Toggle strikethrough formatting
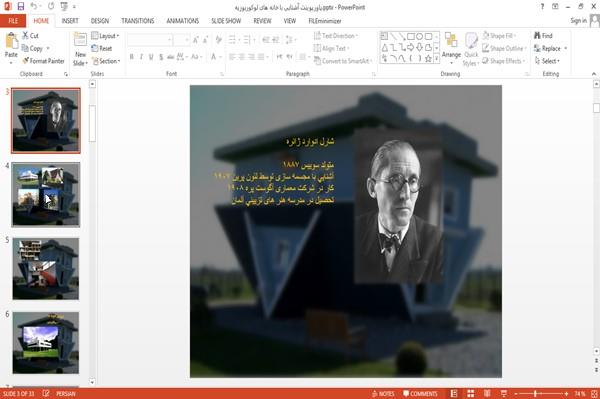This screenshot has width=600, height=399. (x=171, y=57)
